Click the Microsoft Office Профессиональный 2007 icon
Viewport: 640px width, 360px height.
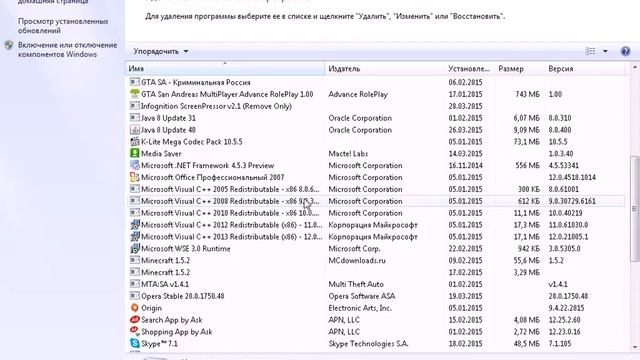click(x=135, y=177)
